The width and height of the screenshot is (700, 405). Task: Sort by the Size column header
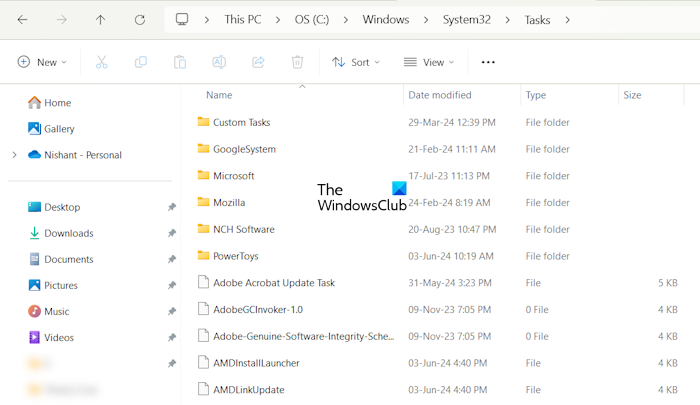click(632, 95)
